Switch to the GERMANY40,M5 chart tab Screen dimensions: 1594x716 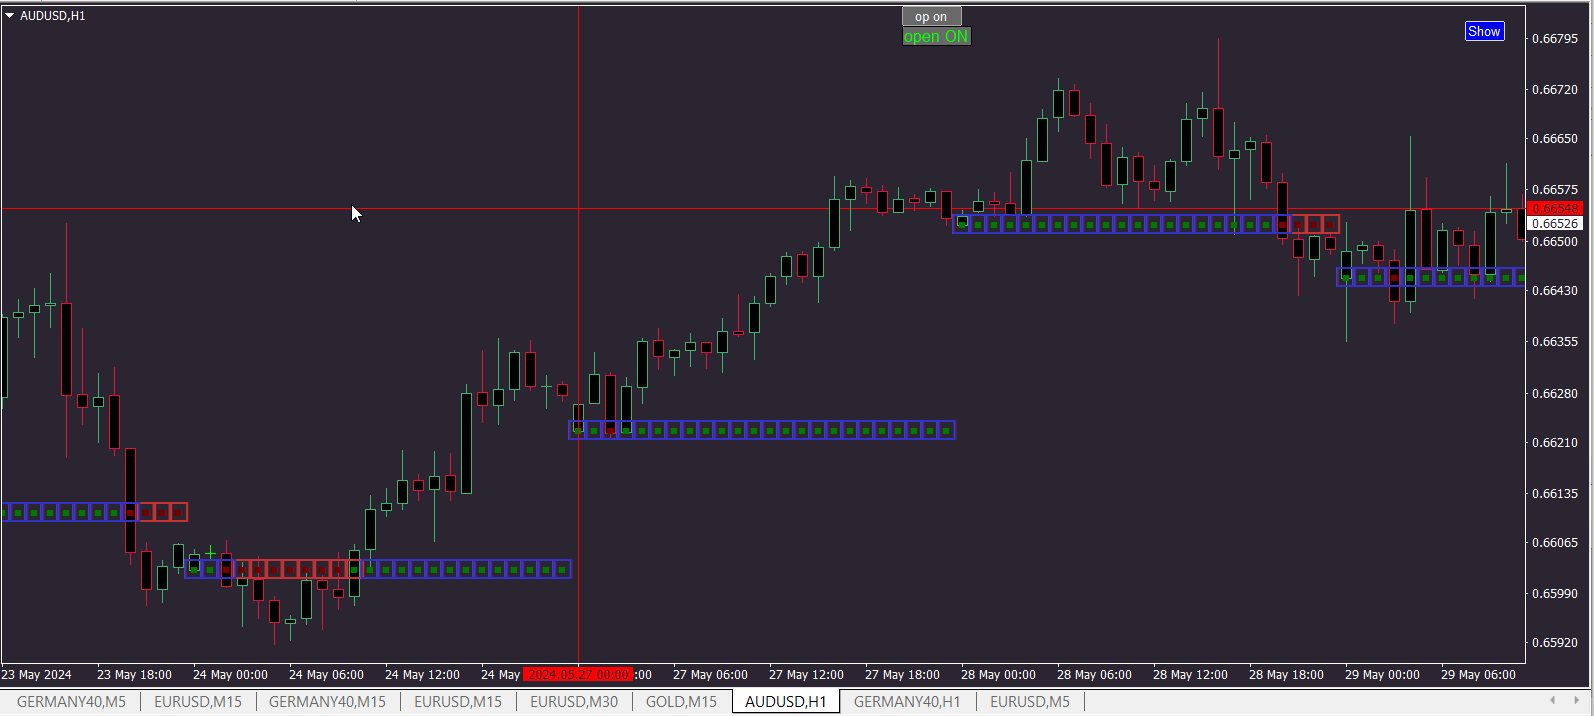[x=71, y=701]
